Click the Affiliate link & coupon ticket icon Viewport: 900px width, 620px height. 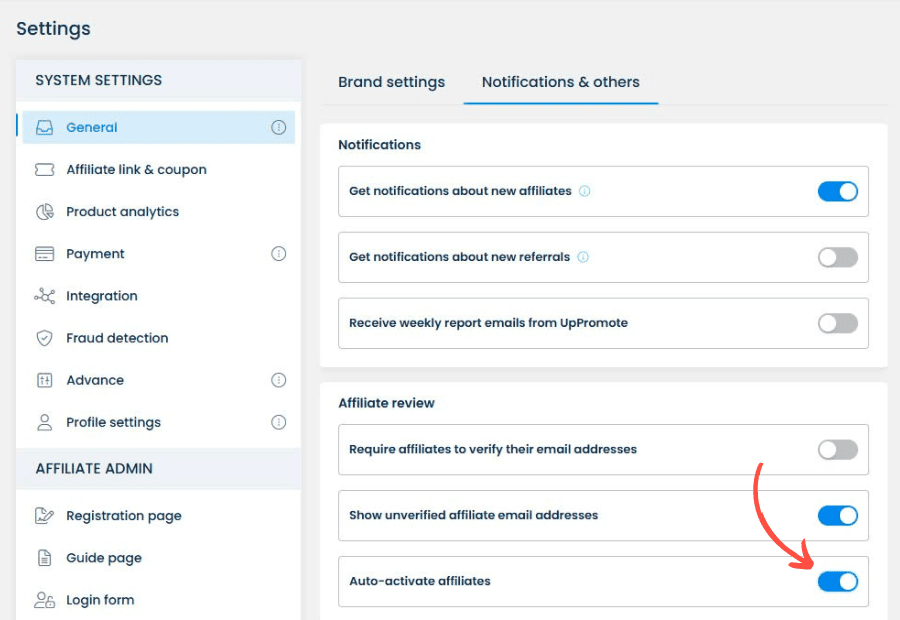[x=44, y=169]
